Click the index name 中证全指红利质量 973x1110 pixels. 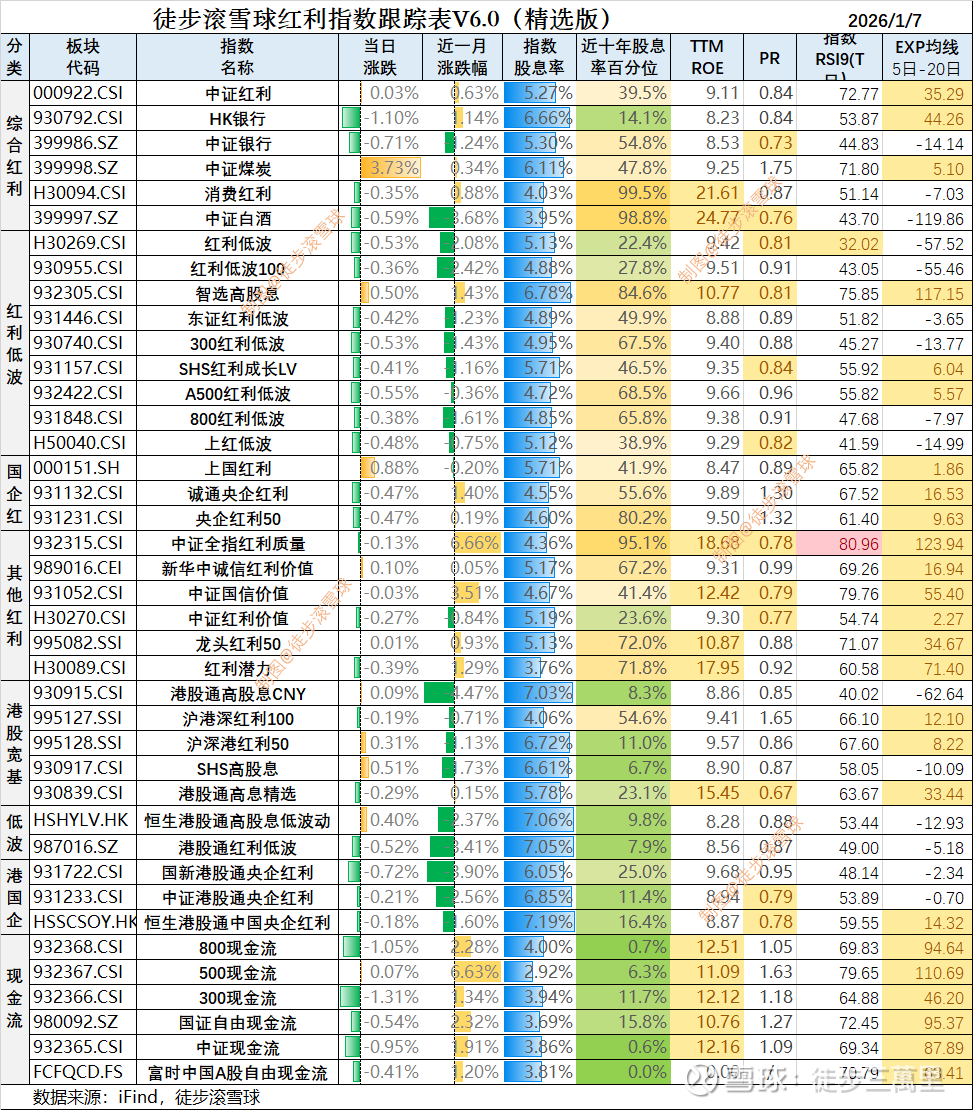coord(238,544)
